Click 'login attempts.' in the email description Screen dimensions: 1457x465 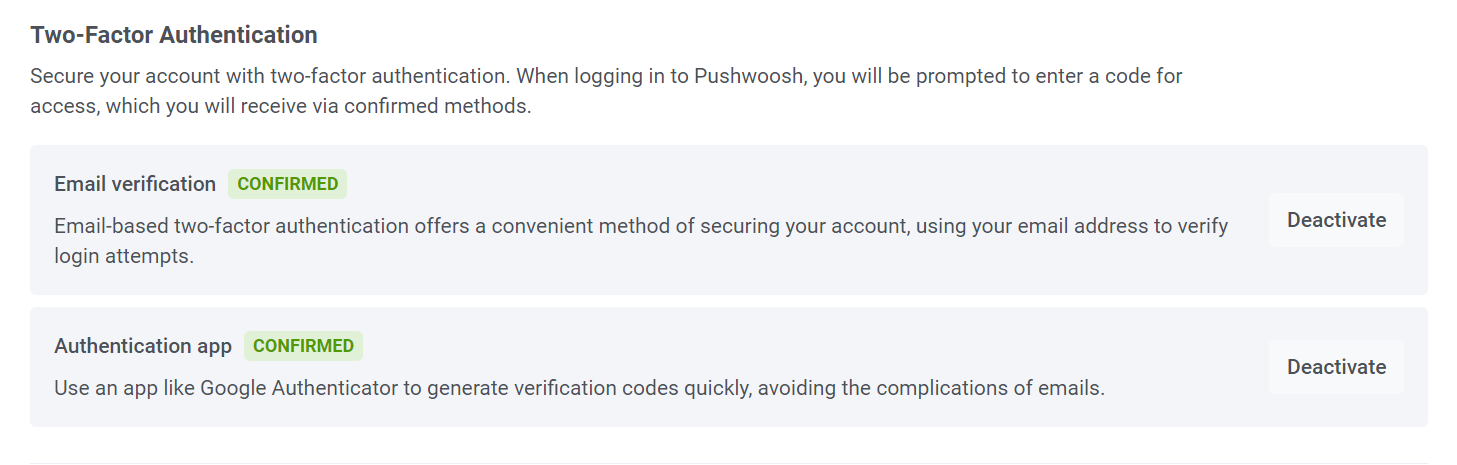click(124, 256)
